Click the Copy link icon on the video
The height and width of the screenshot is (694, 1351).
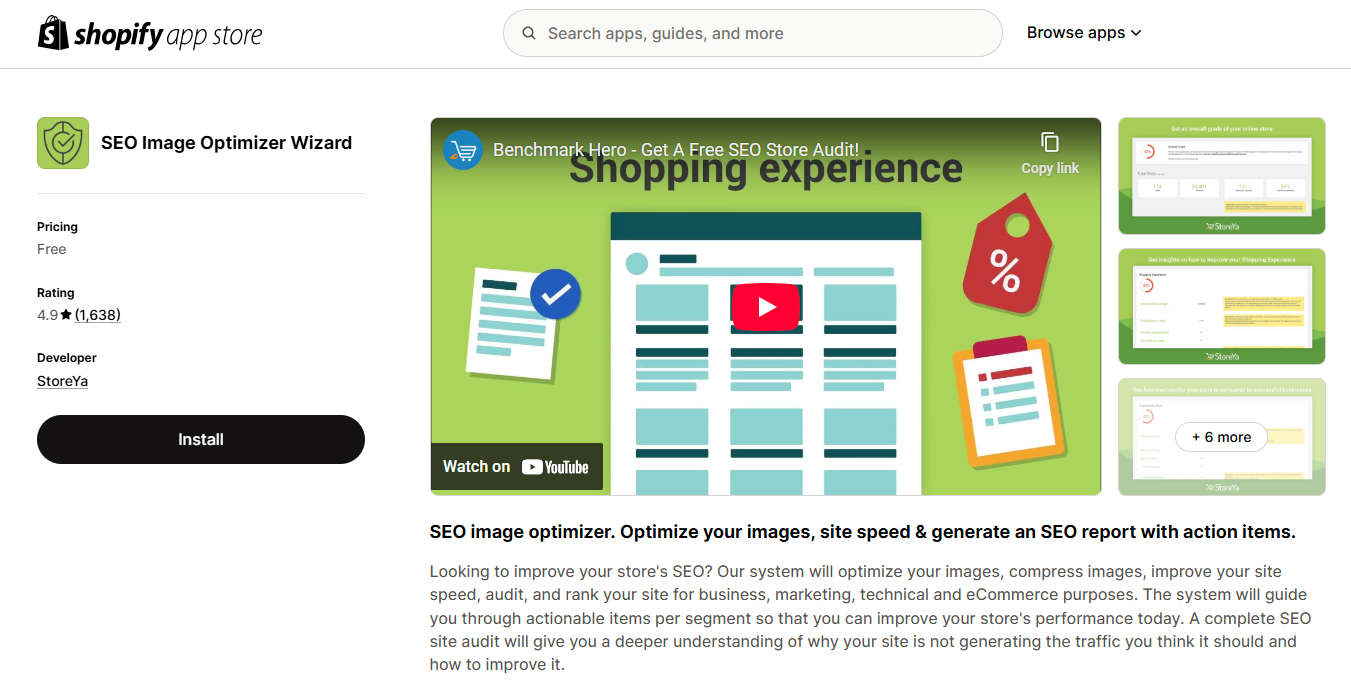1049,144
